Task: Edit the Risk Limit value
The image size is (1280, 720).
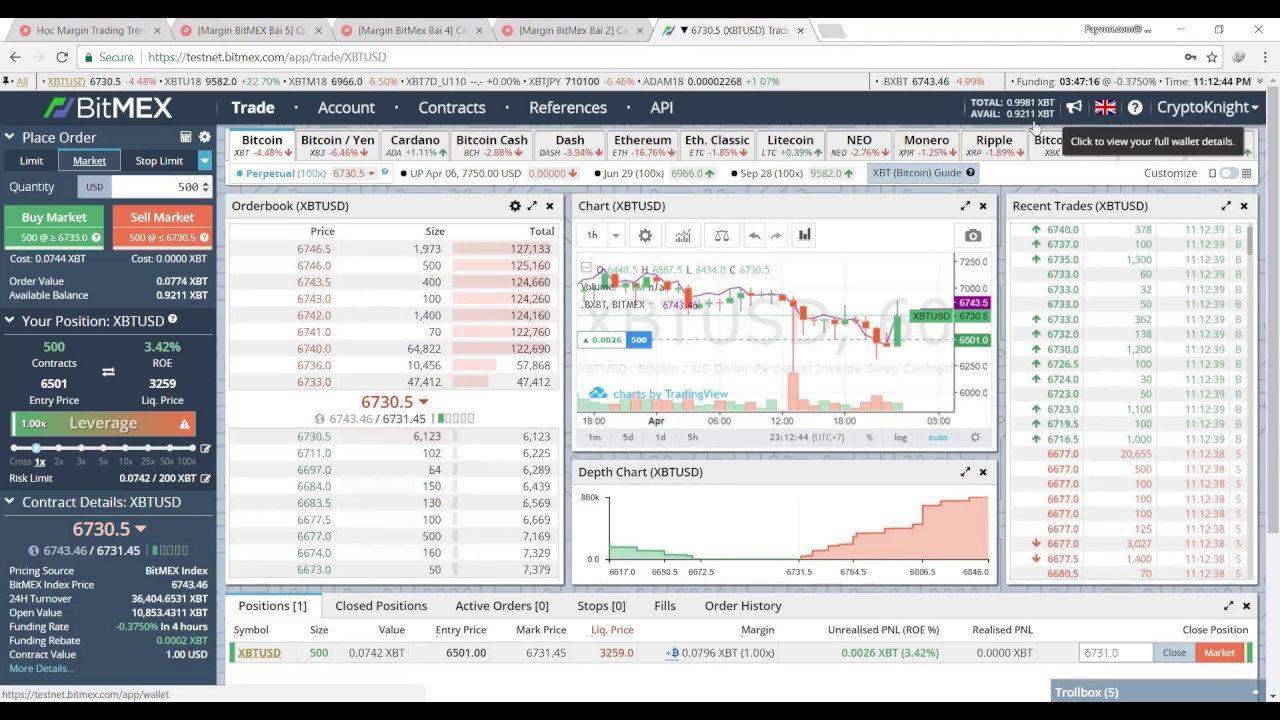Action: point(205,478)
